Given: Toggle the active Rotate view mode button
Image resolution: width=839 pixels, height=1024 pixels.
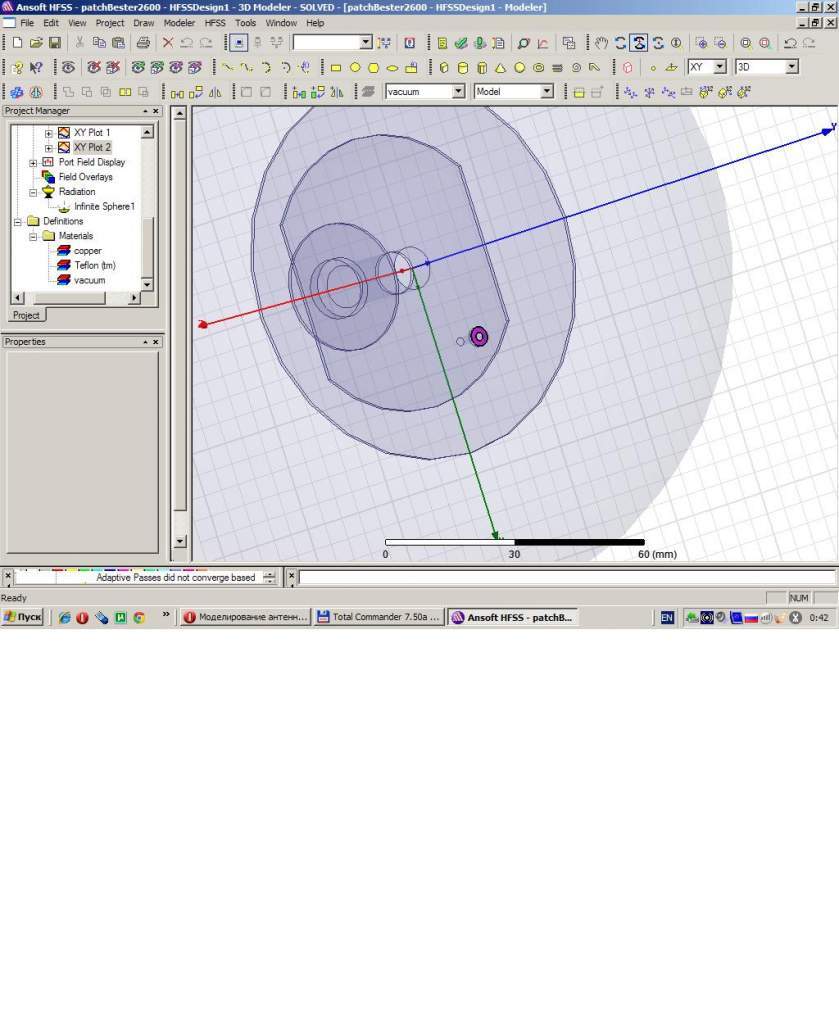Looking at the screenshot, I should (x=638, y=43).
